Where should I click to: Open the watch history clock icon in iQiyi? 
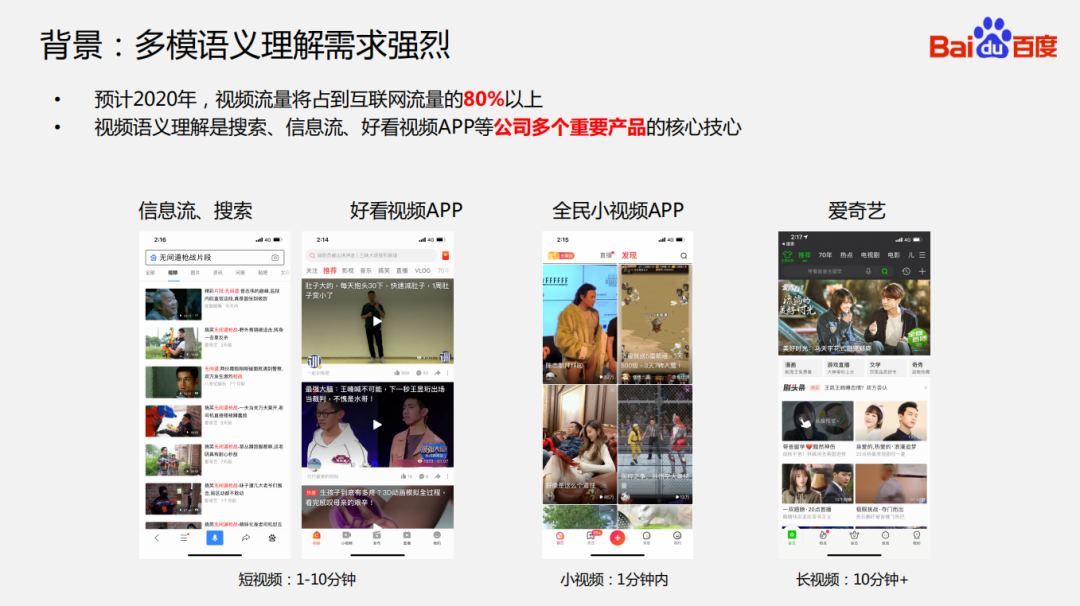point(906,271)
